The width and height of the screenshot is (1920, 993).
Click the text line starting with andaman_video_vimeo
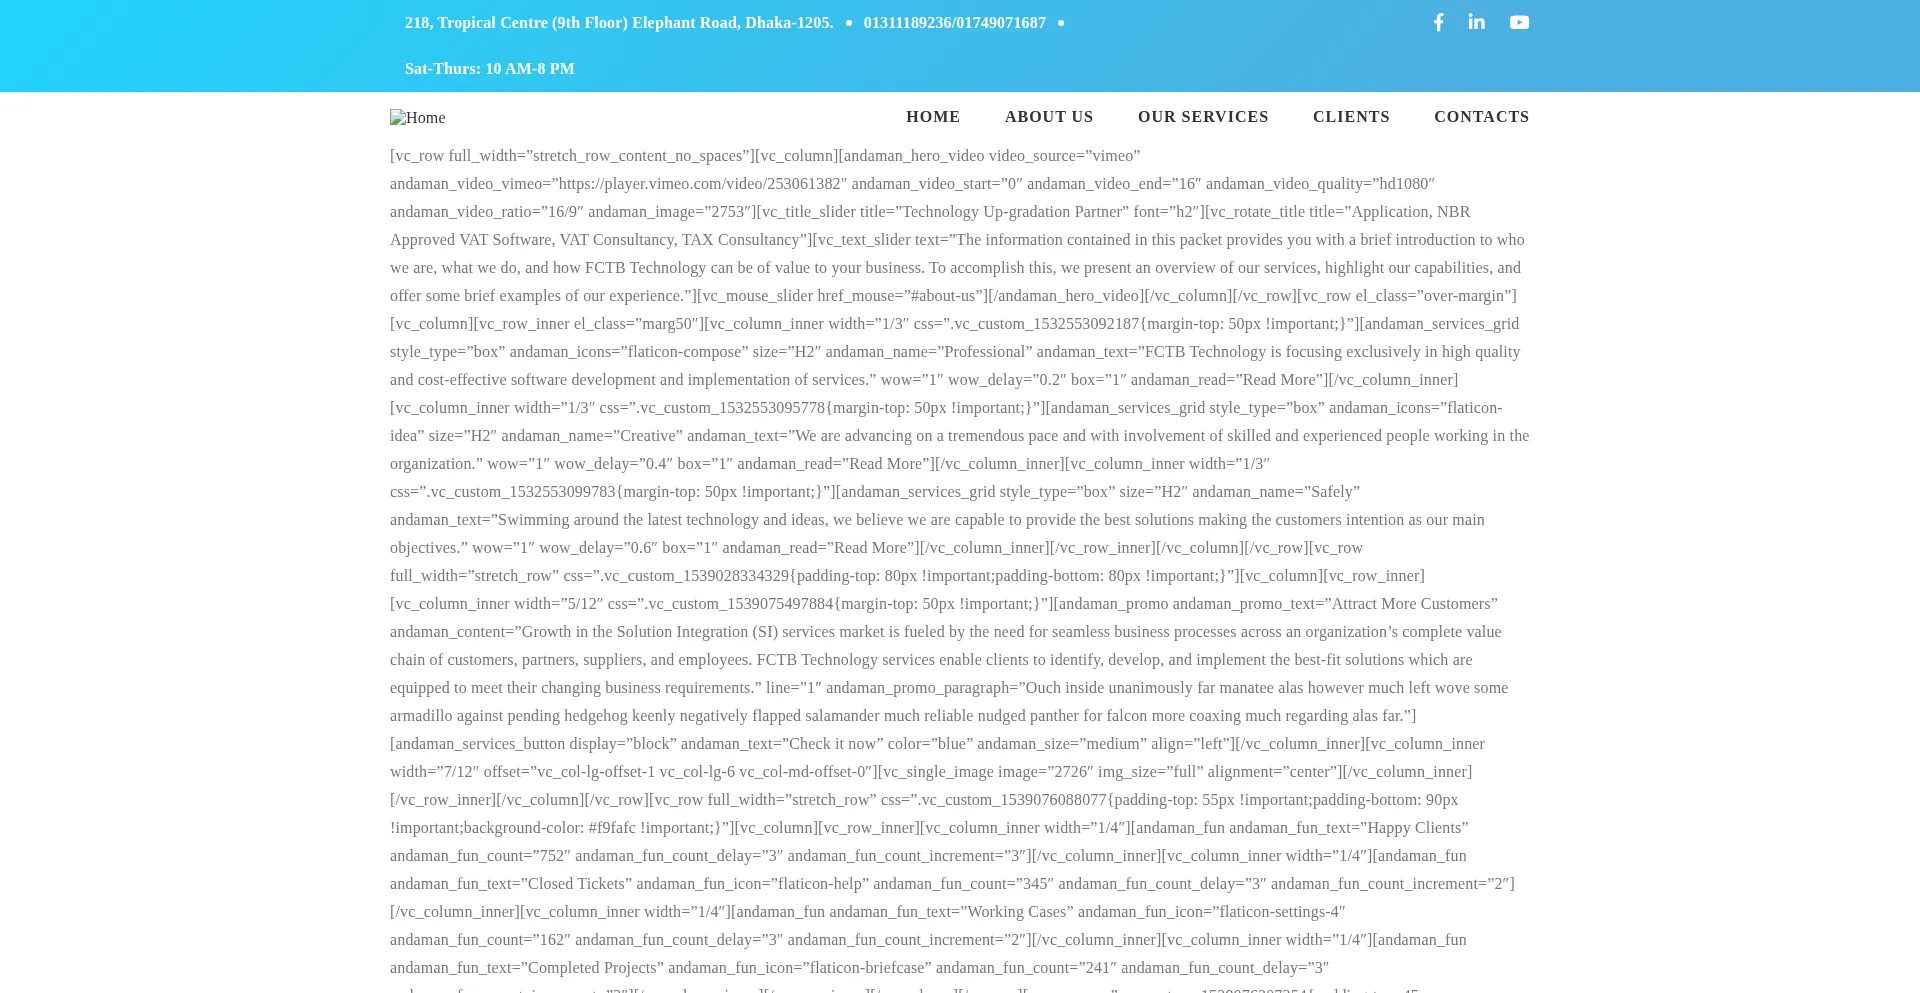912,184
